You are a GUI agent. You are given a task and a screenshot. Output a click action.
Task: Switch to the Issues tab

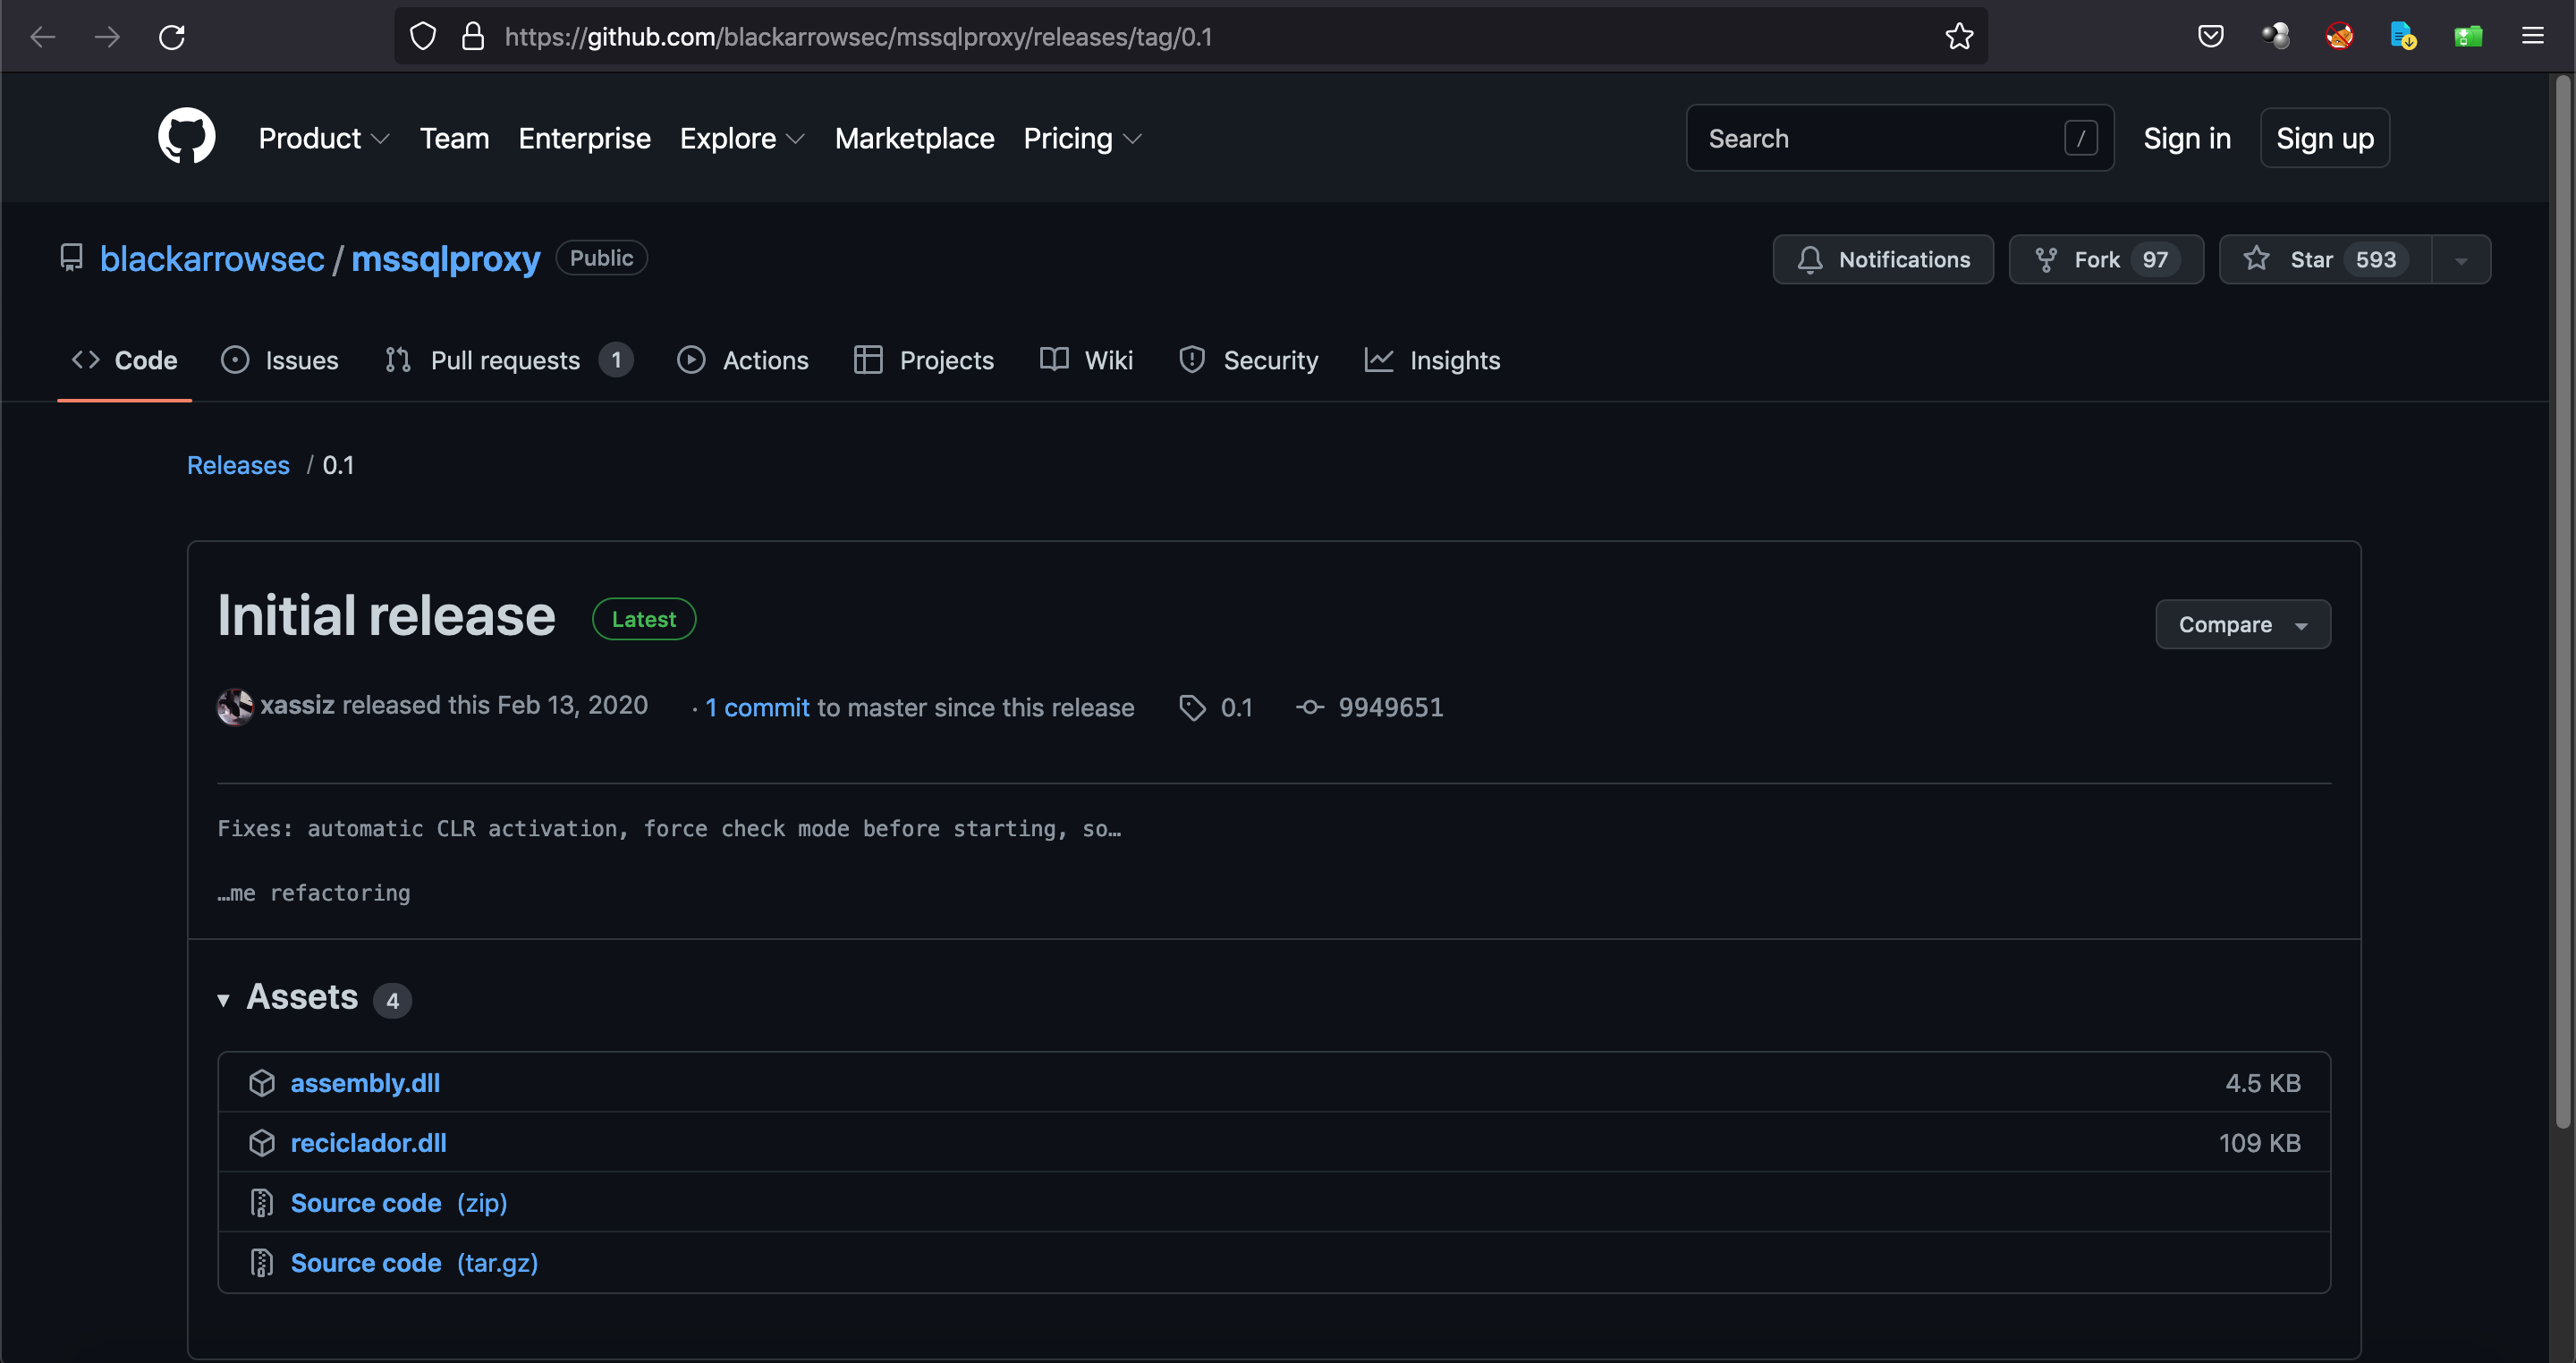(x=280, y=360)
